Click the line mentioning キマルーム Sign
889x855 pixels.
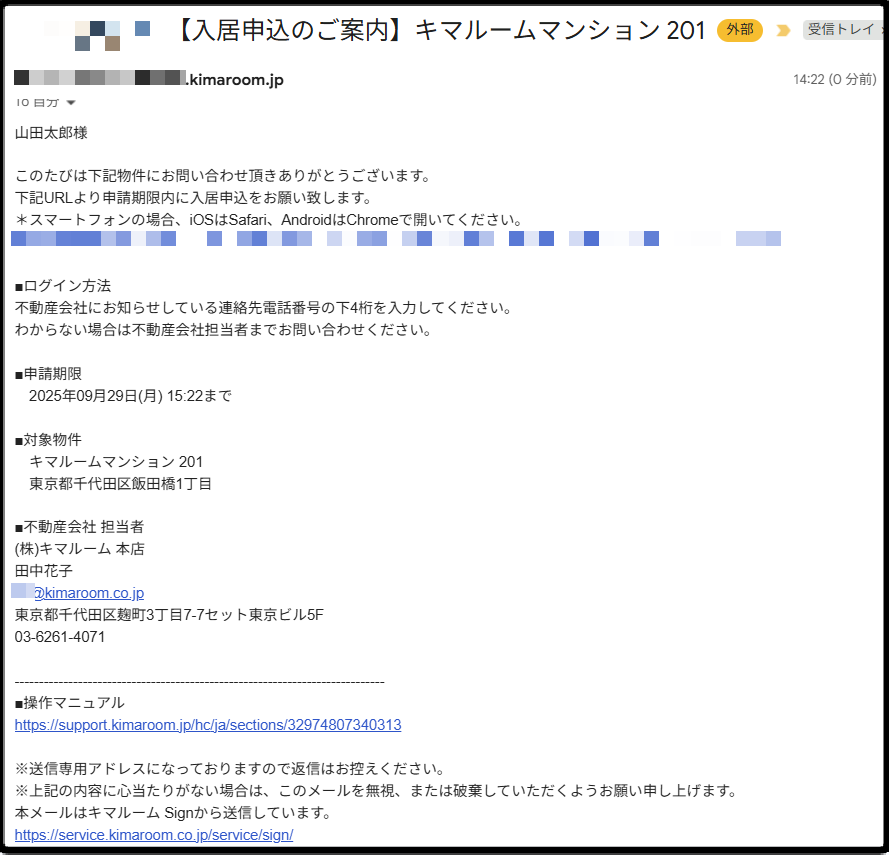173,813
